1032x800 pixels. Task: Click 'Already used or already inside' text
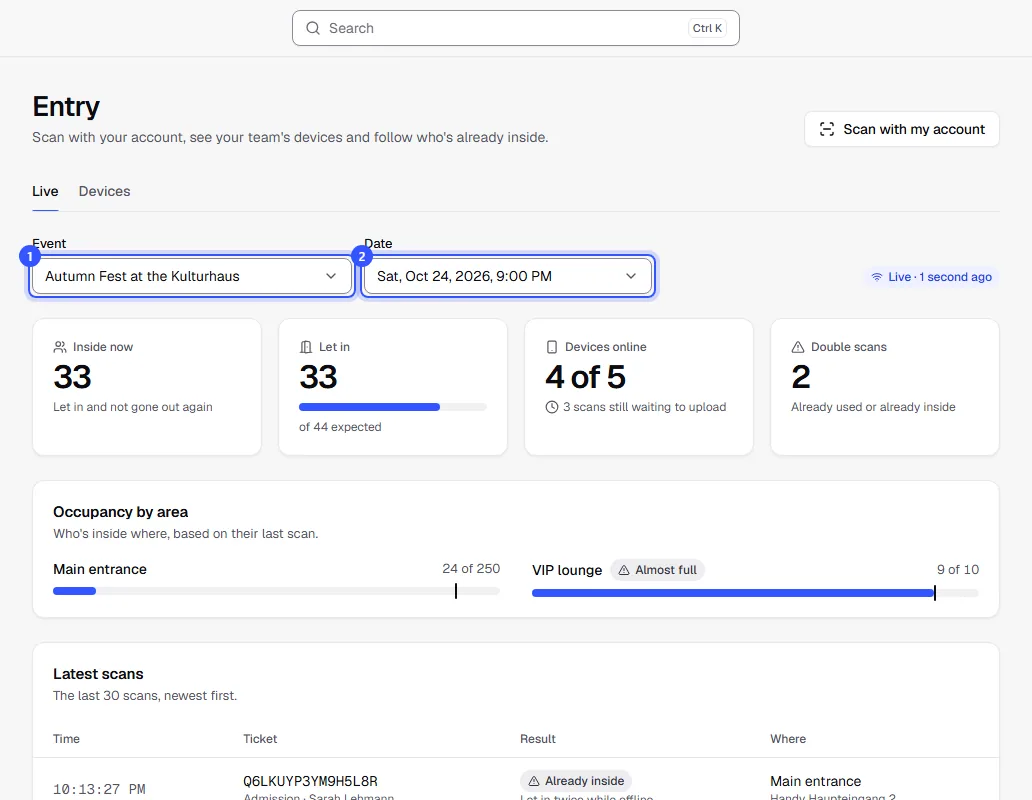point(873,407)
